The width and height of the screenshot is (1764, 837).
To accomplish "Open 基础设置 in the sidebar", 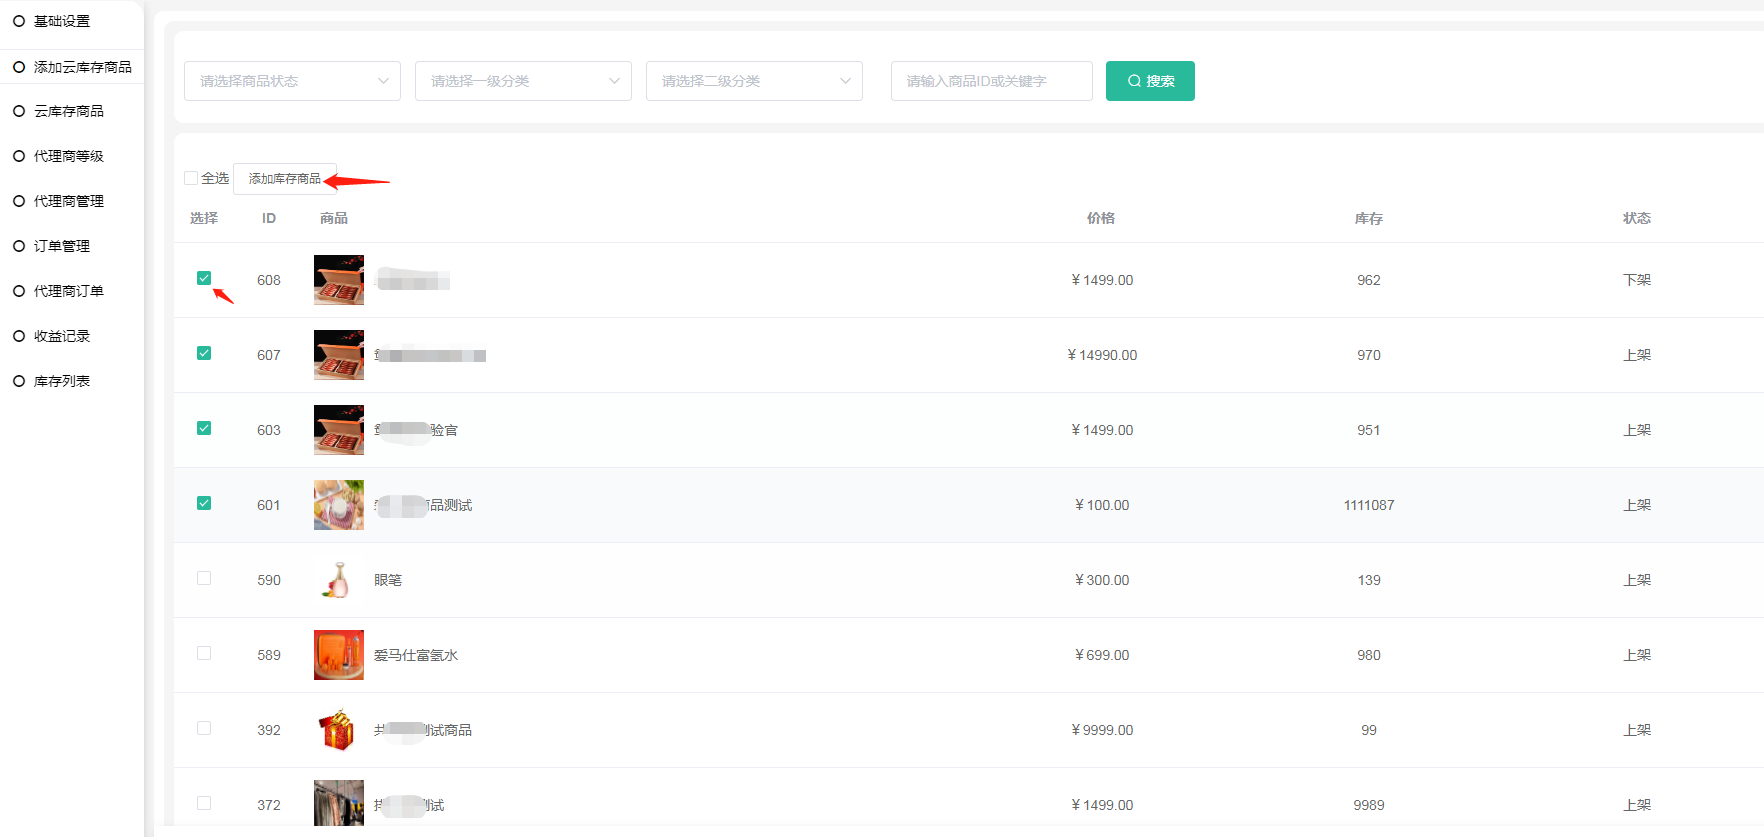I will coord(62,21).
